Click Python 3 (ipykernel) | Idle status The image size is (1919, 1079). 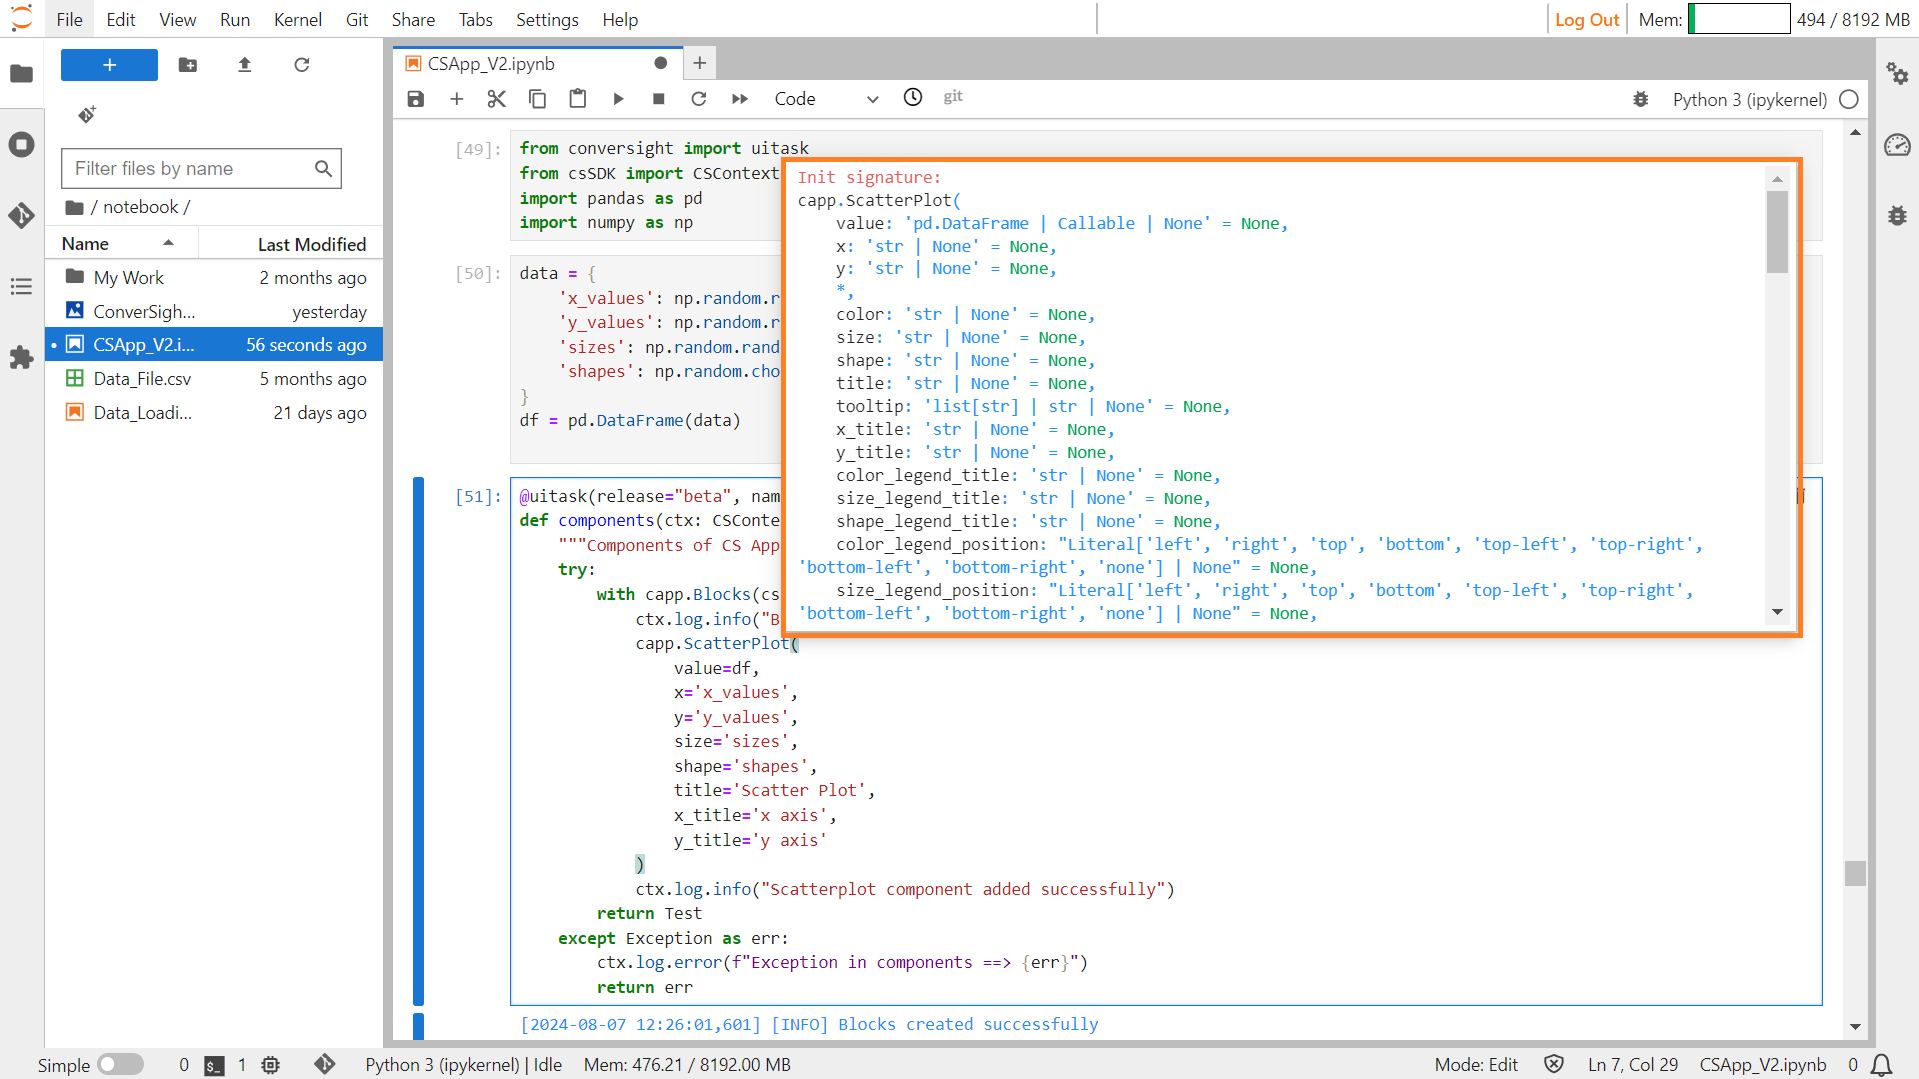point(464,1065)
